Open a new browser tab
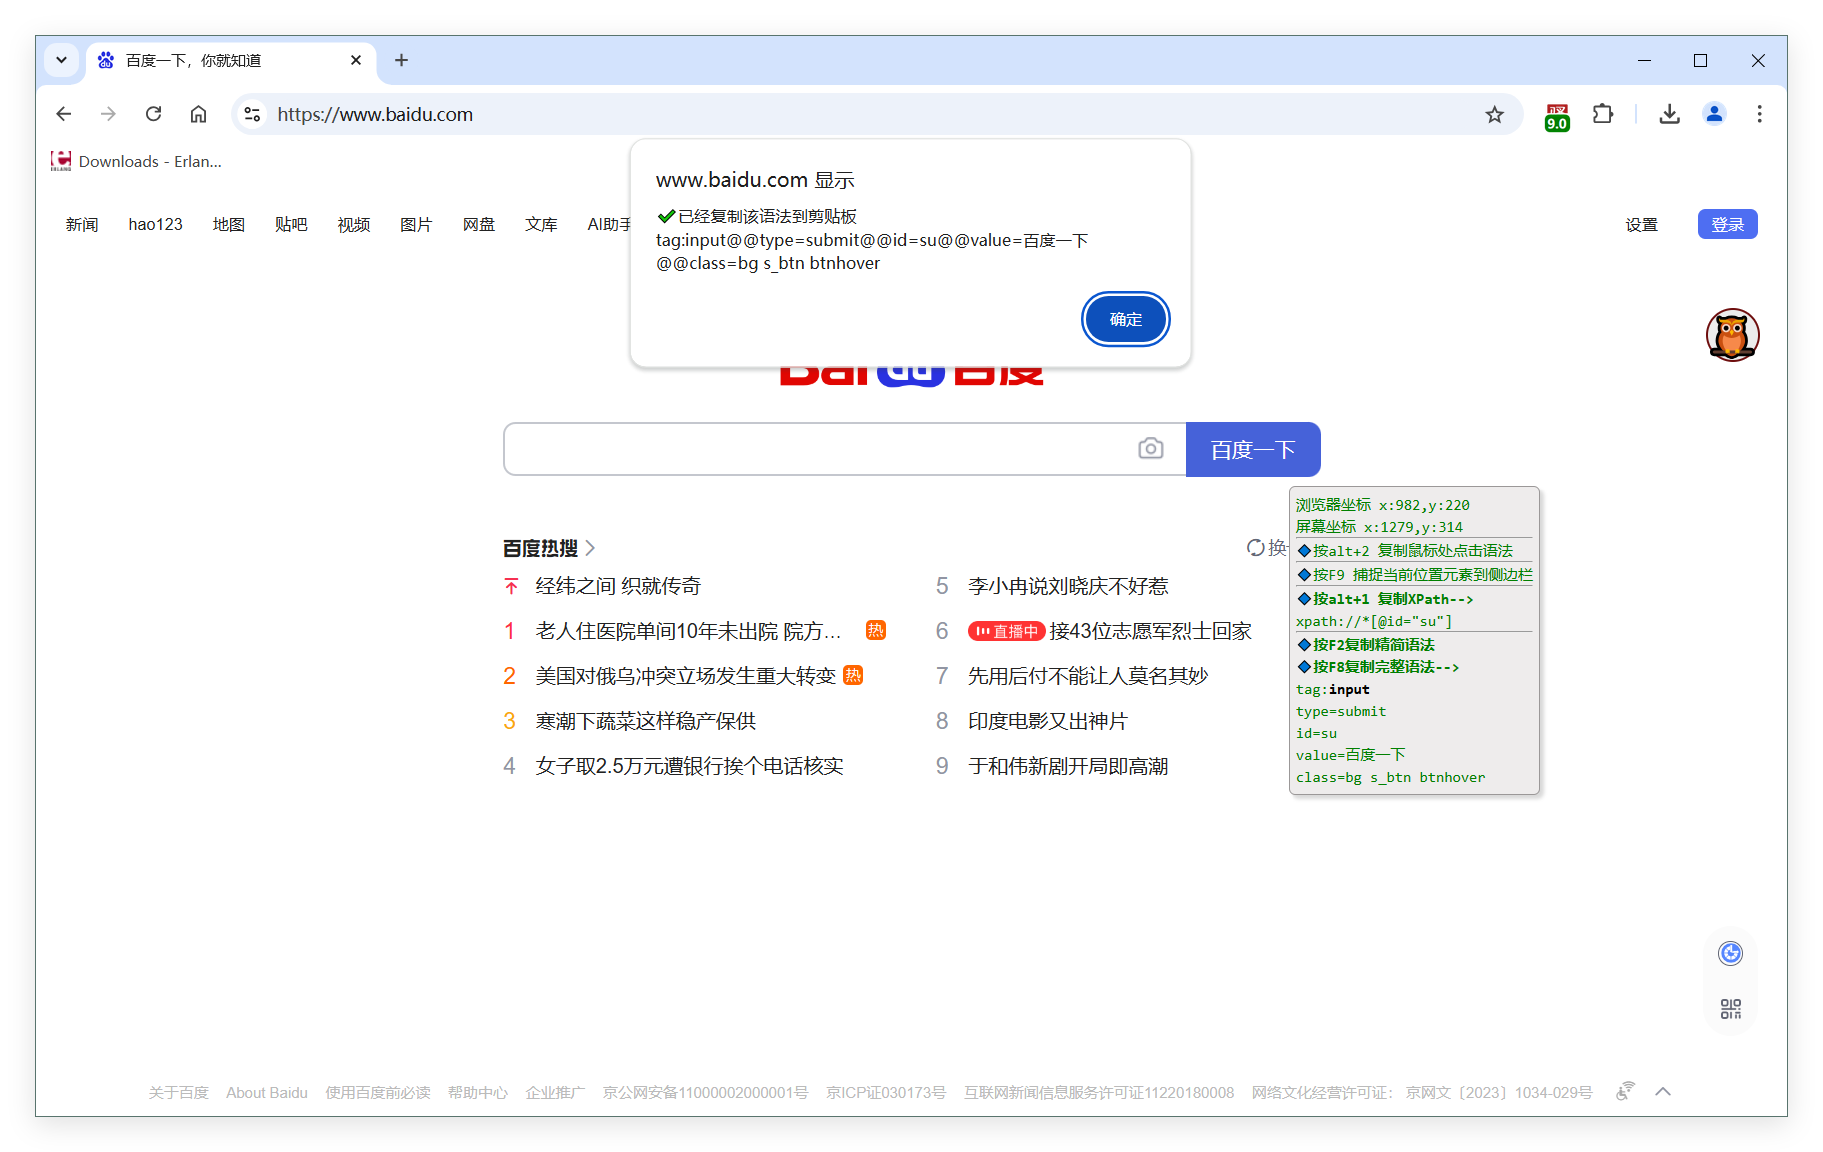 click(401, 60)
